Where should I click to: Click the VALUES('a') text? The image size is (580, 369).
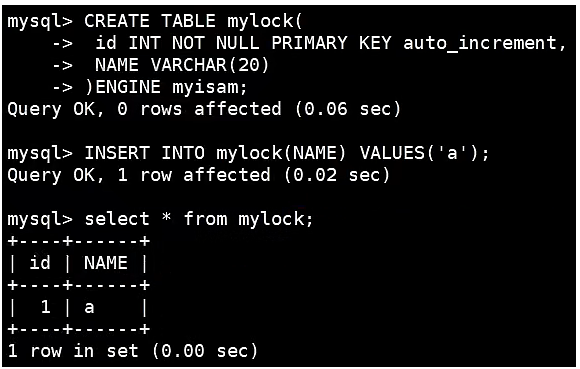[419, 153]
